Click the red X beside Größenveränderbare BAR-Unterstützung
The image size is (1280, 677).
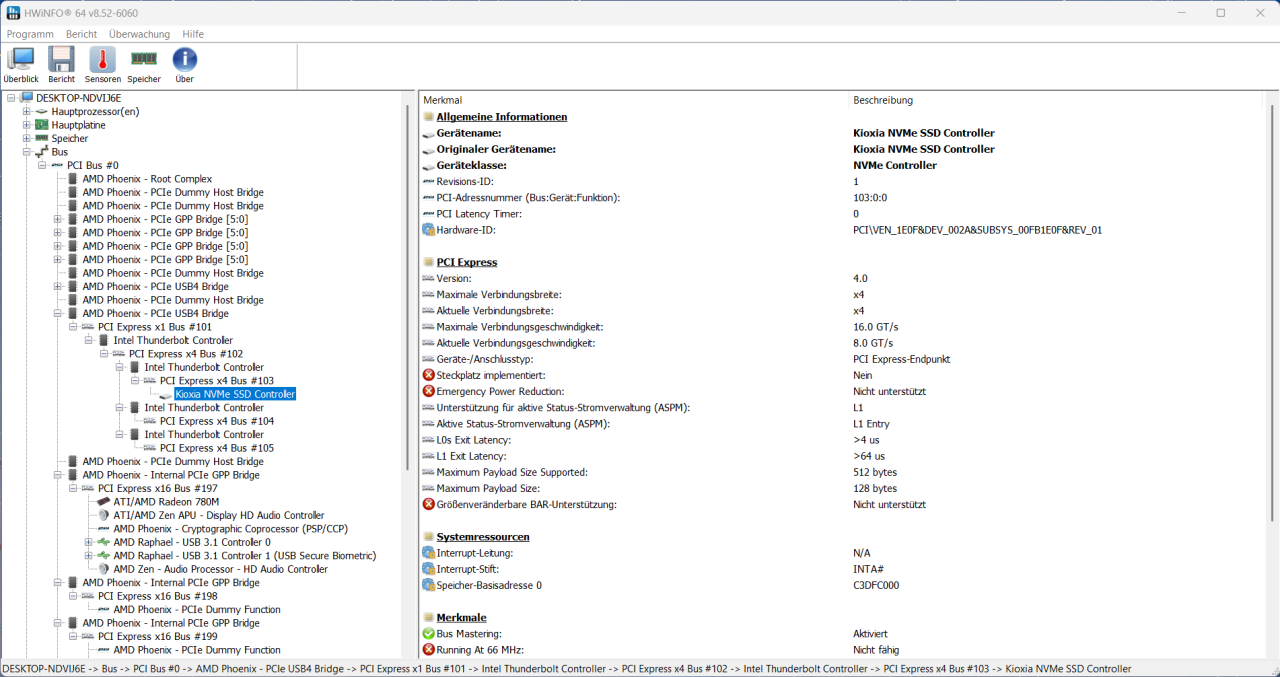(x=428, y=505)
